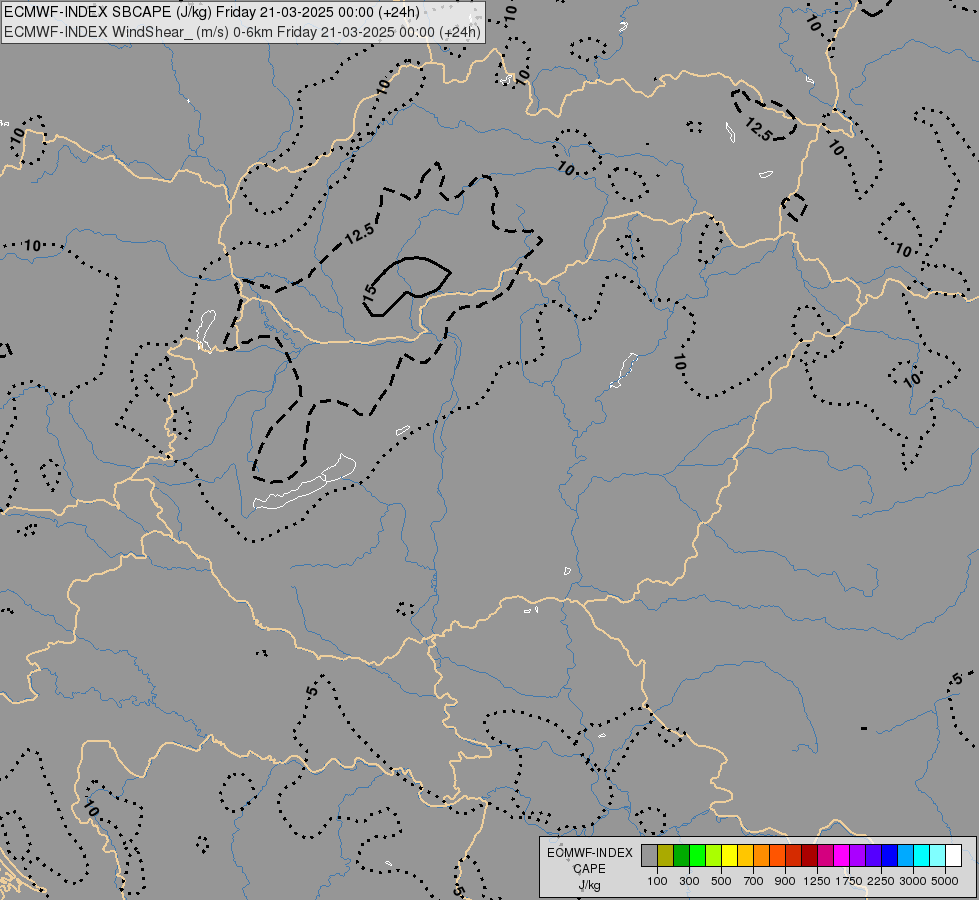Screen dimensions: 979x900
Task: Click the CAPE label in legend
Action: click(589, 869)
